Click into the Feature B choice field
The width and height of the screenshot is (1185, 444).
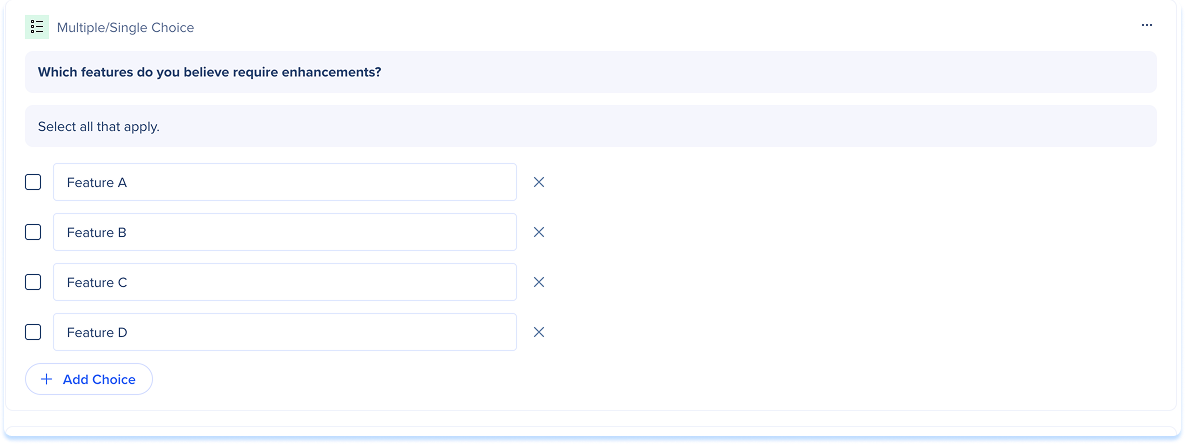click(285, 232)
